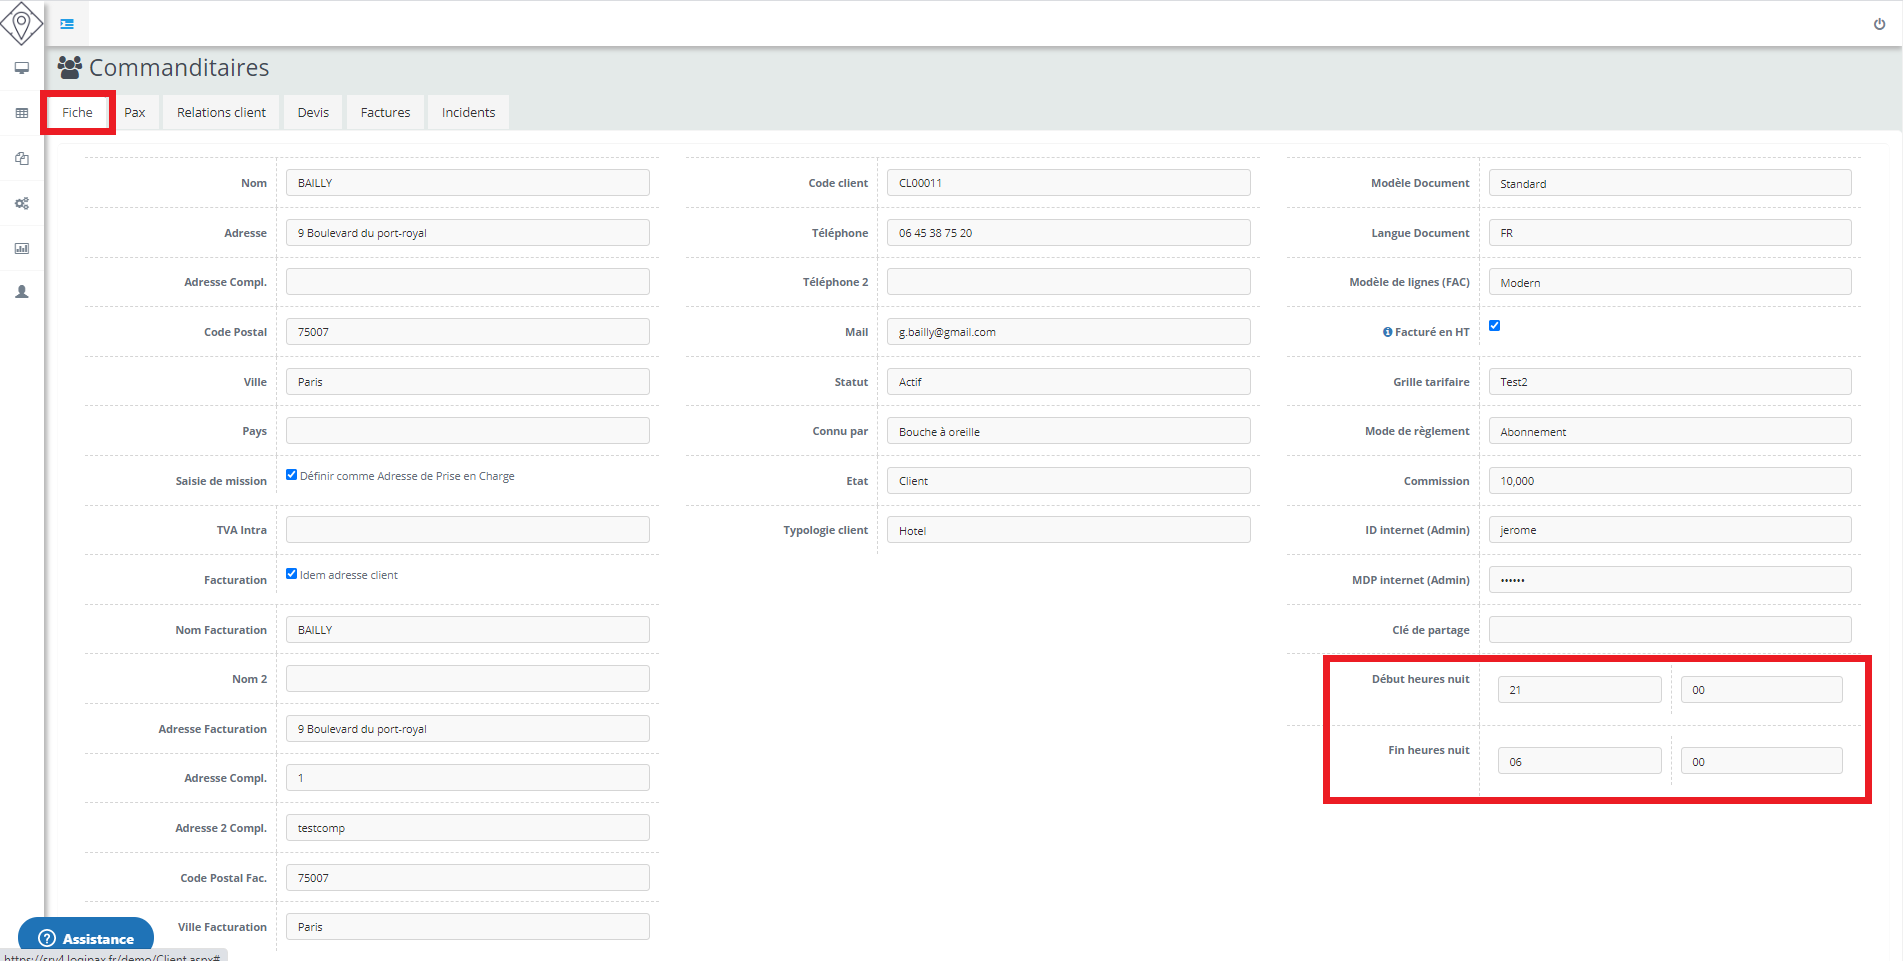Toggle the sidebar menu indent icon
The image size is (1903, 961).
point(67,24)
